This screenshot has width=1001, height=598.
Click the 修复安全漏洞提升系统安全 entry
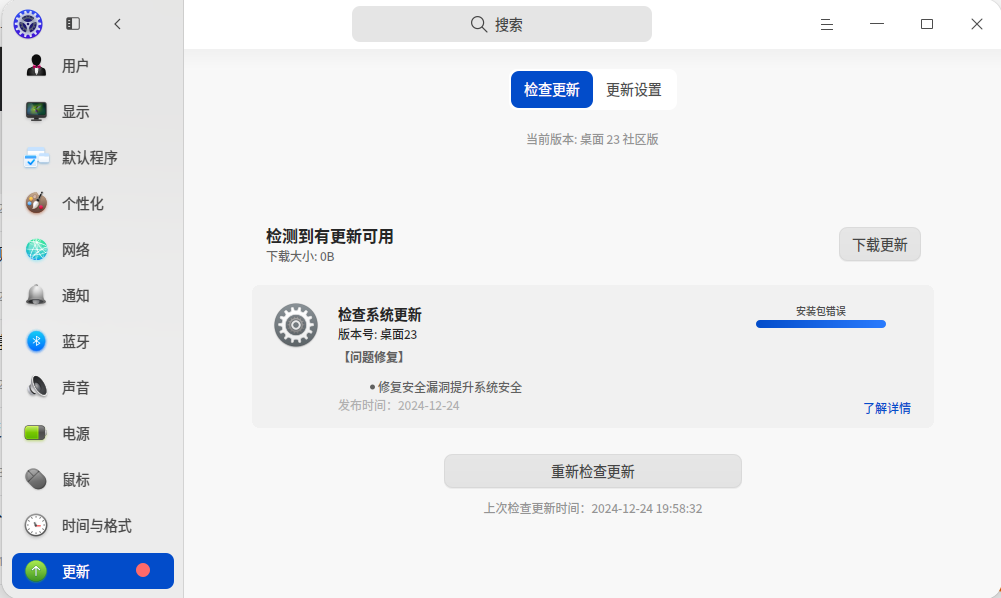point(449,387)
